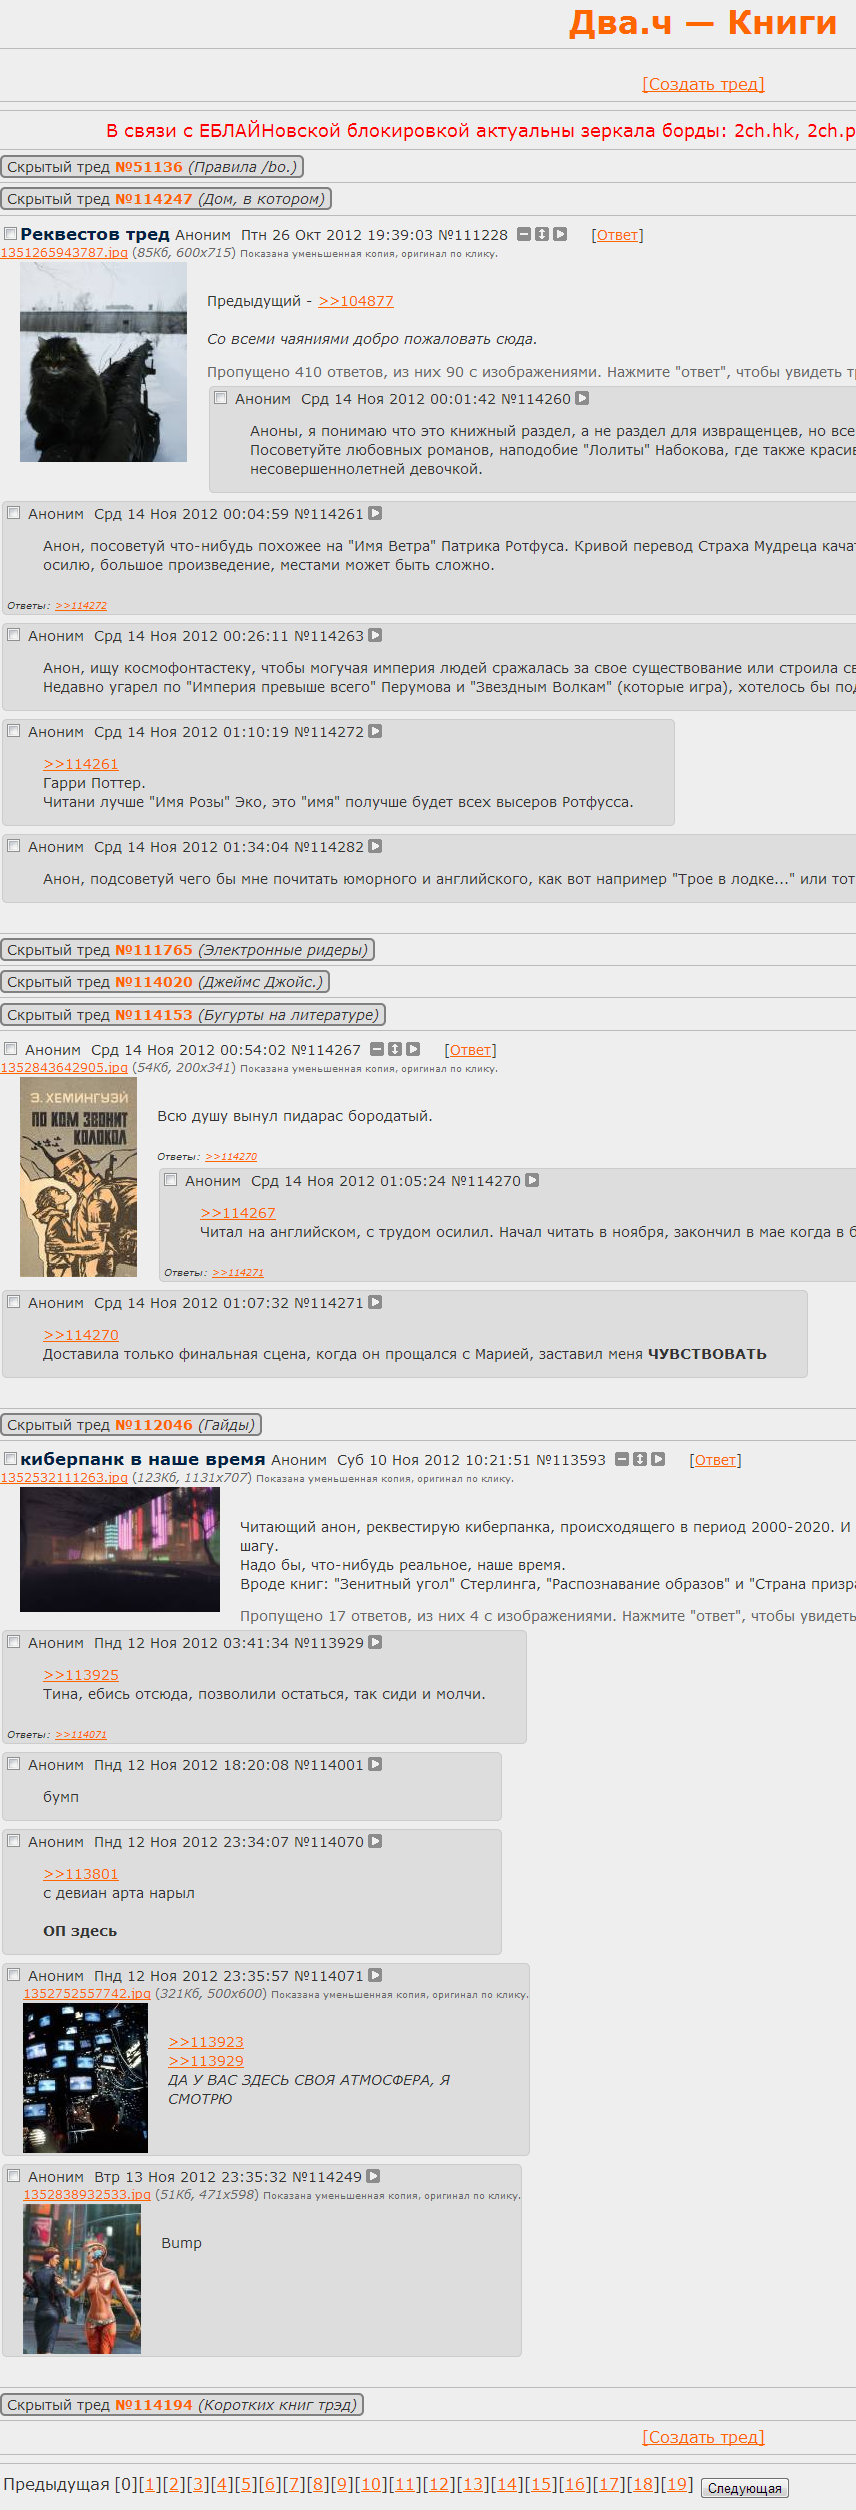Go to page 17 in pagination
856x2510 pixels.
(x=609, y=2484)
